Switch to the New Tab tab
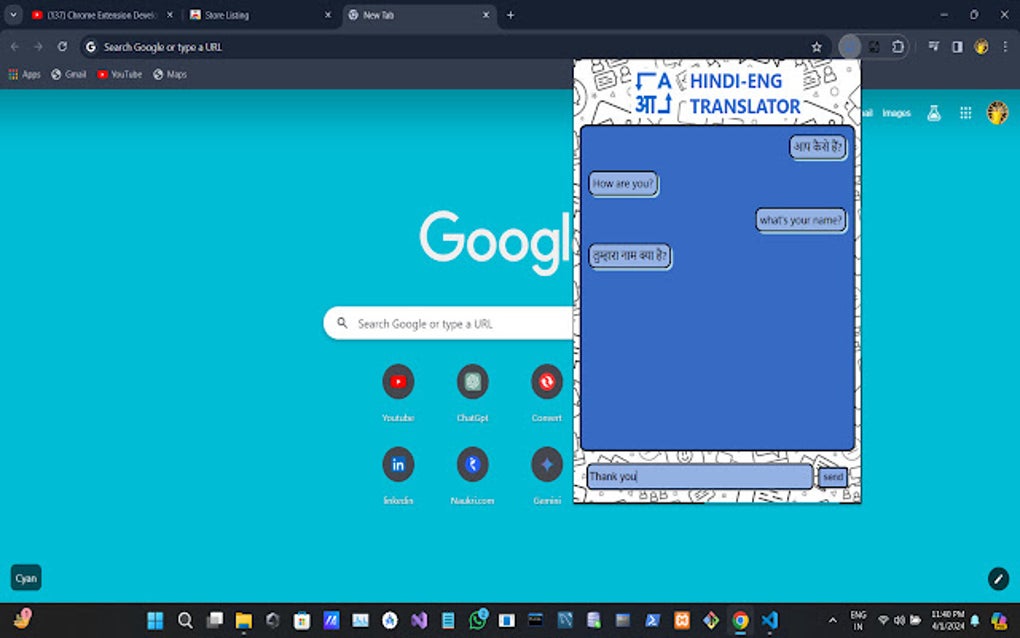This screenshot has height=638, width=1020. click(410, 15)
